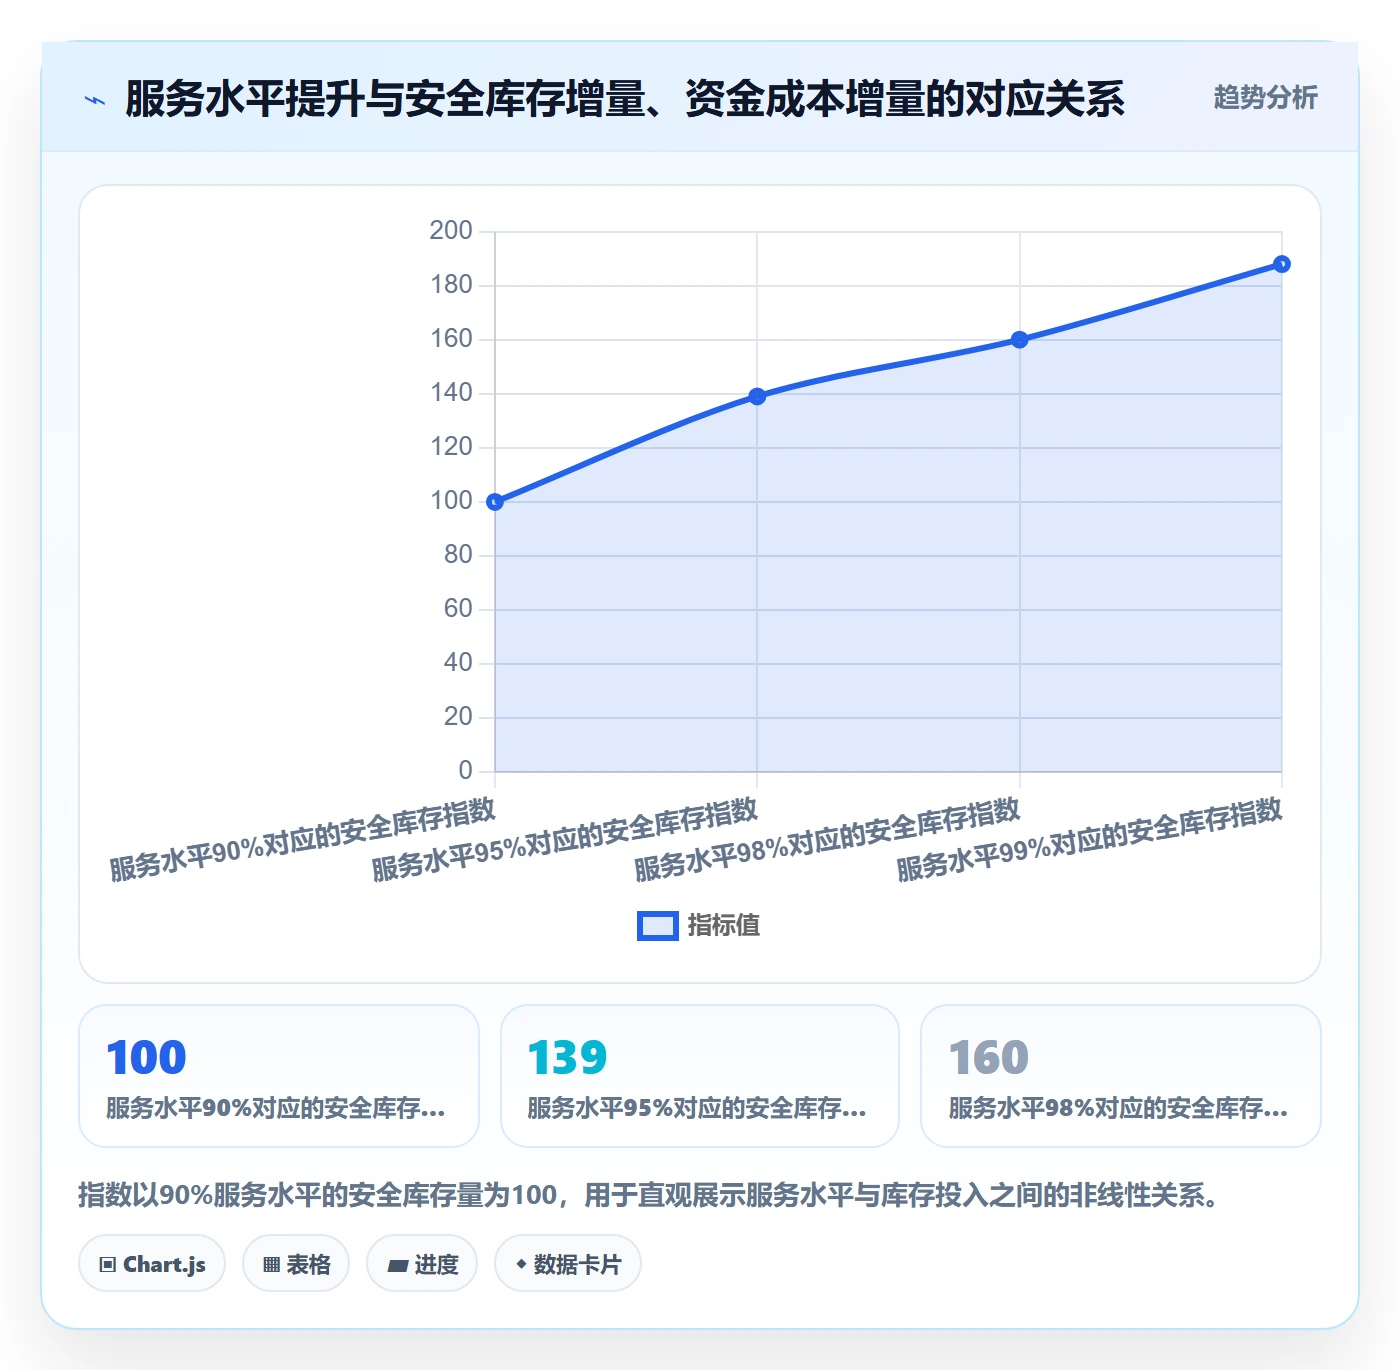This screenshot has width=1400, height=1370.
Task: Click the x-axis label 服务水平95%对应的安全库存指数
Action: pyautogui.click(x=565, y=840)
